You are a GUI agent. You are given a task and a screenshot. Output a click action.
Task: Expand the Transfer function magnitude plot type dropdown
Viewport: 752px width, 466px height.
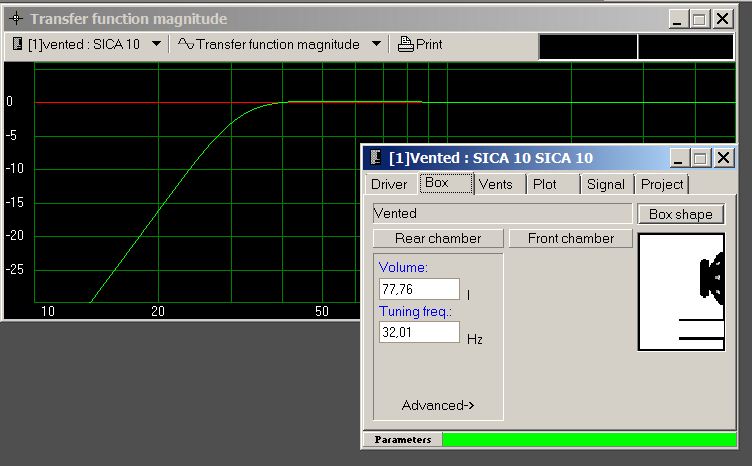(376, 44)
